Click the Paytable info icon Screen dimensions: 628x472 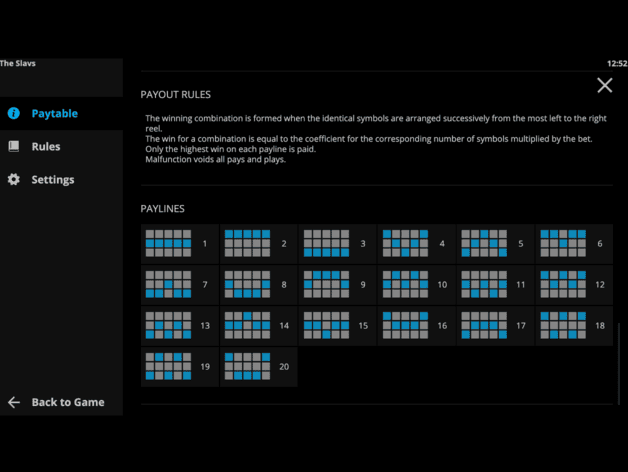[x=14, y=113]
